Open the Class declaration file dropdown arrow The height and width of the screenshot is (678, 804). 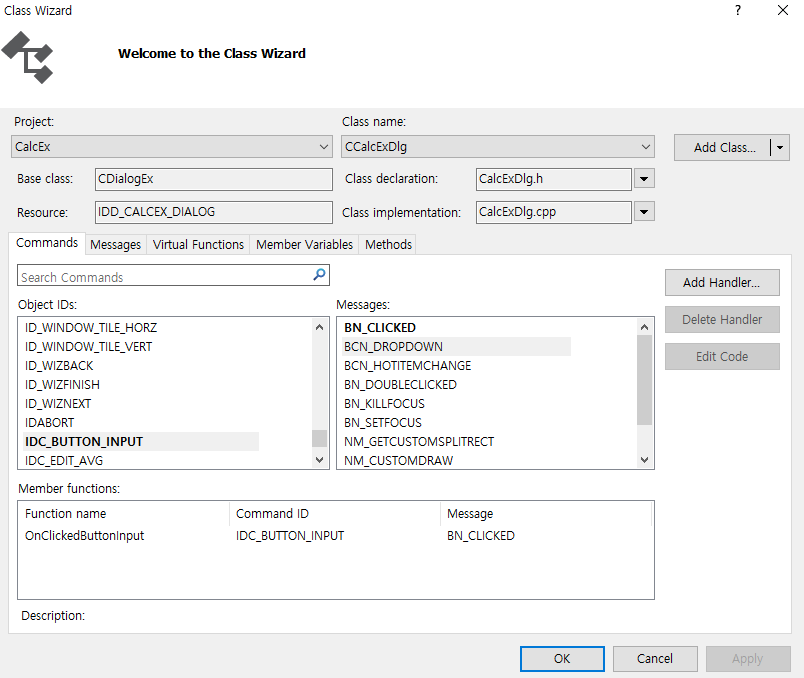[644, 179]
